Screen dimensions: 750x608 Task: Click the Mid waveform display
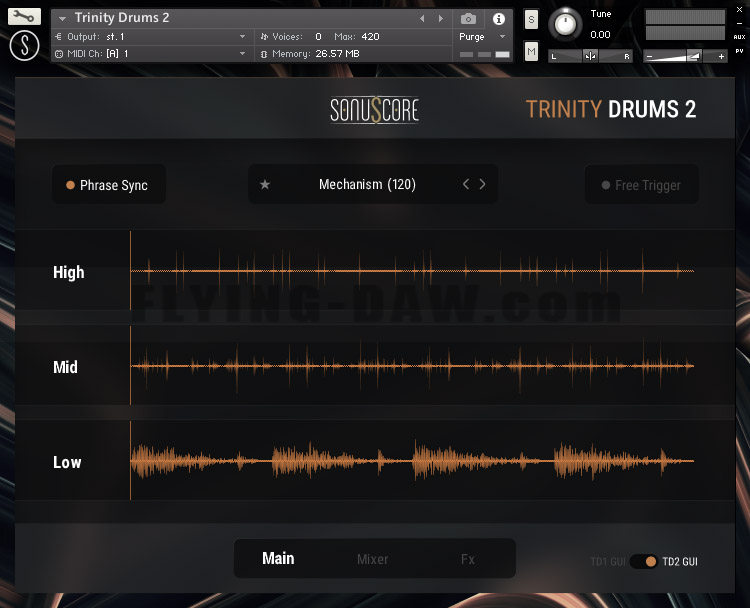pyautogui.click(x=412, y=366)
